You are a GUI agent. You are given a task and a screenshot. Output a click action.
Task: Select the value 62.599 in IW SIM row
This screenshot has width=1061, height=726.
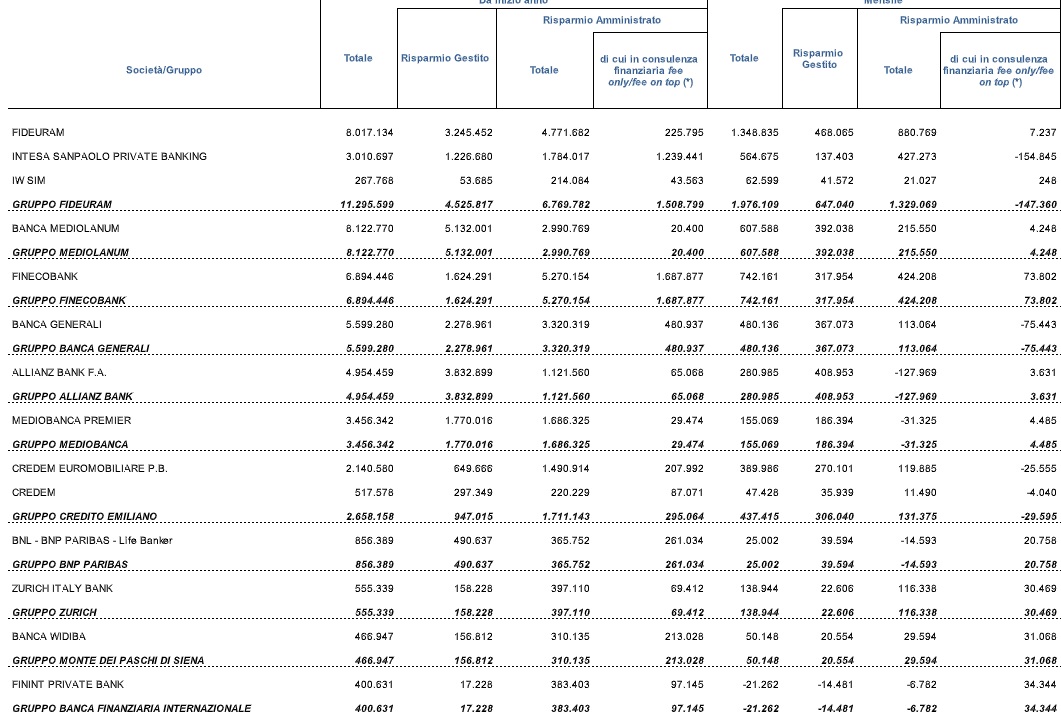[761, 181]
